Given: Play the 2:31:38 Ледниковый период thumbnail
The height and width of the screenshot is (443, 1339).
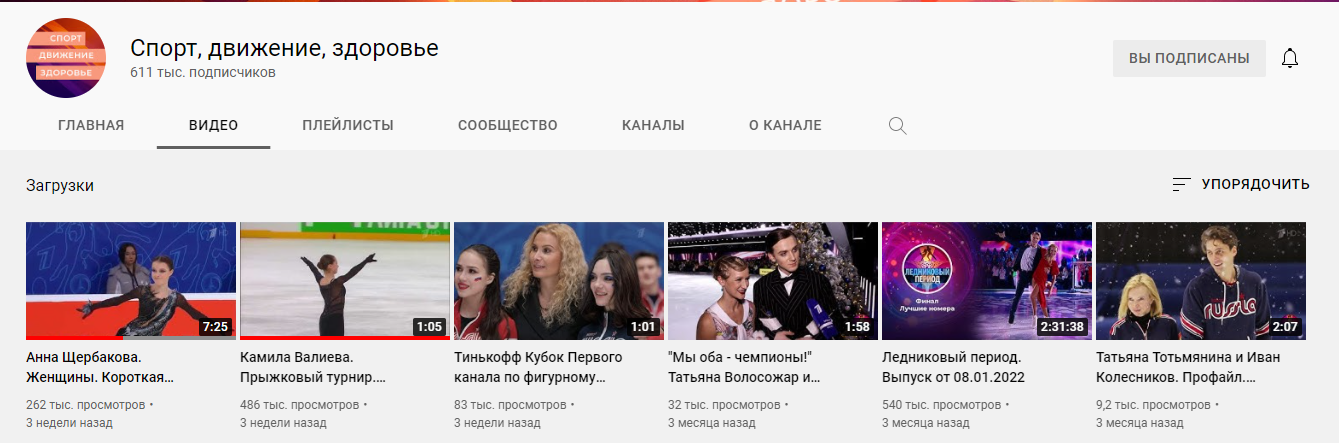Looking at the screenshot, I should pyautogui.click(x=986, y=280).
